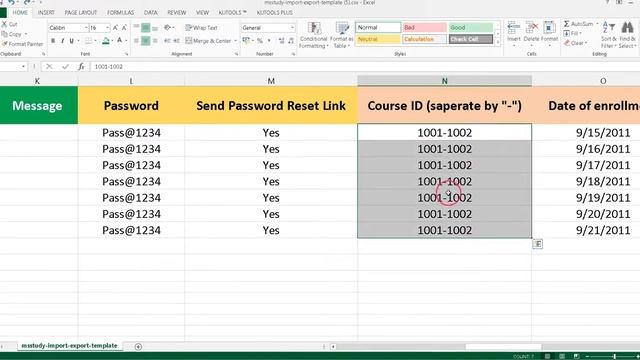The image size is (640, 360).
Task: Click the Accounting Number Format icon
Action: (x=246, y=41)
